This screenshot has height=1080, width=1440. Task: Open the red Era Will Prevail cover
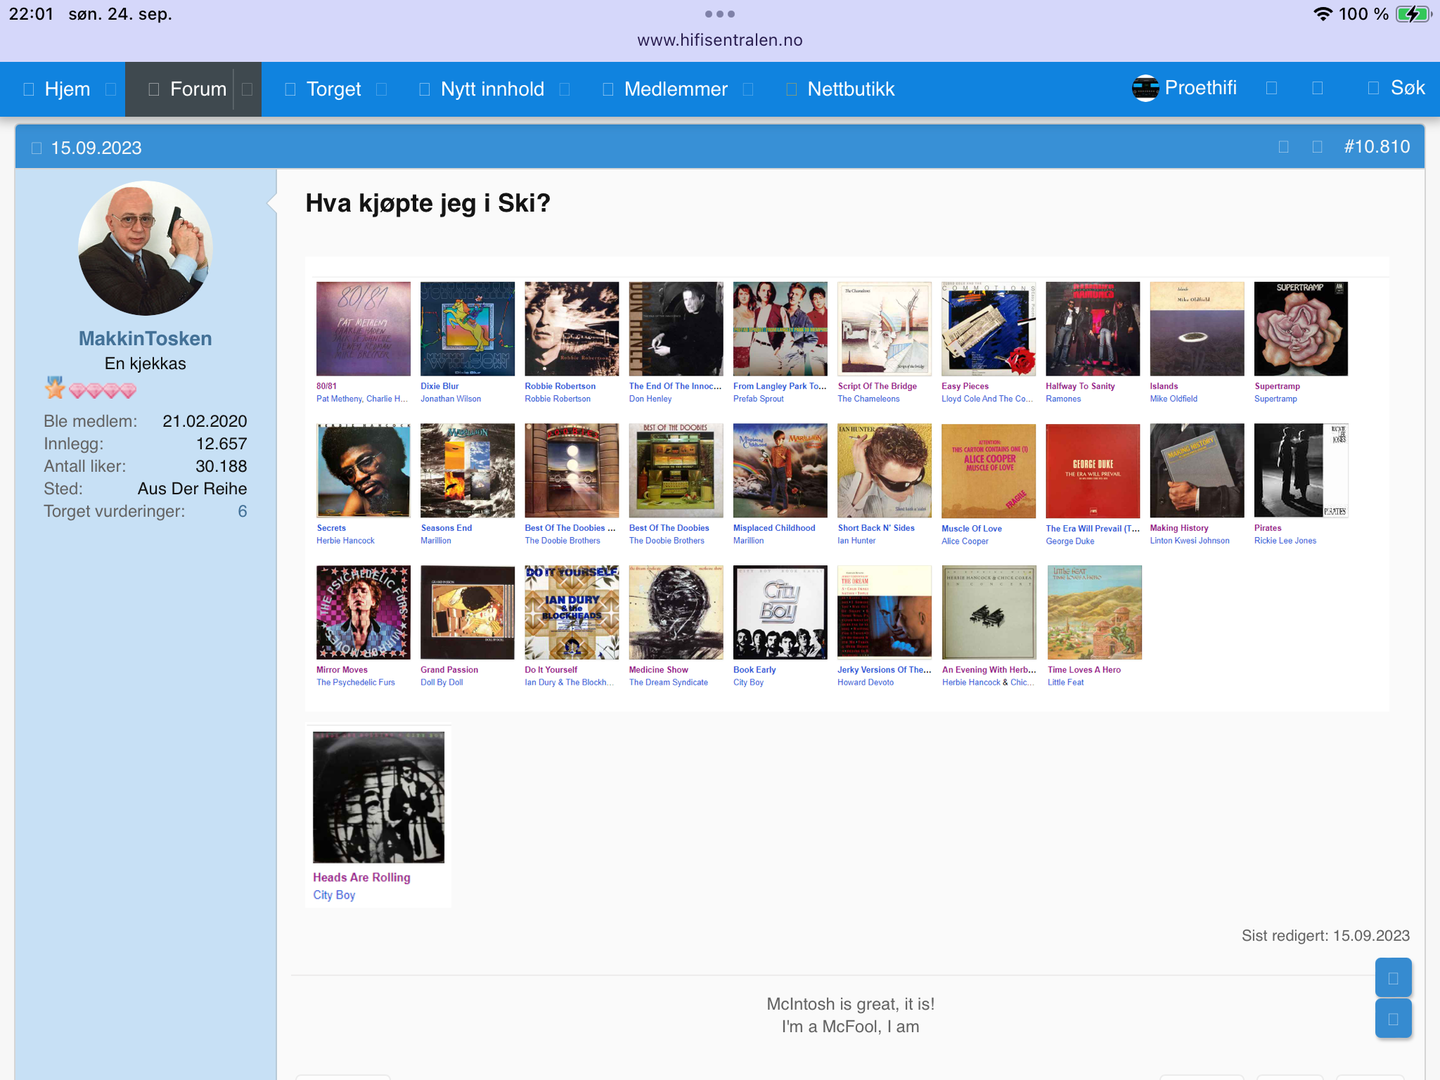point(1093,471)
